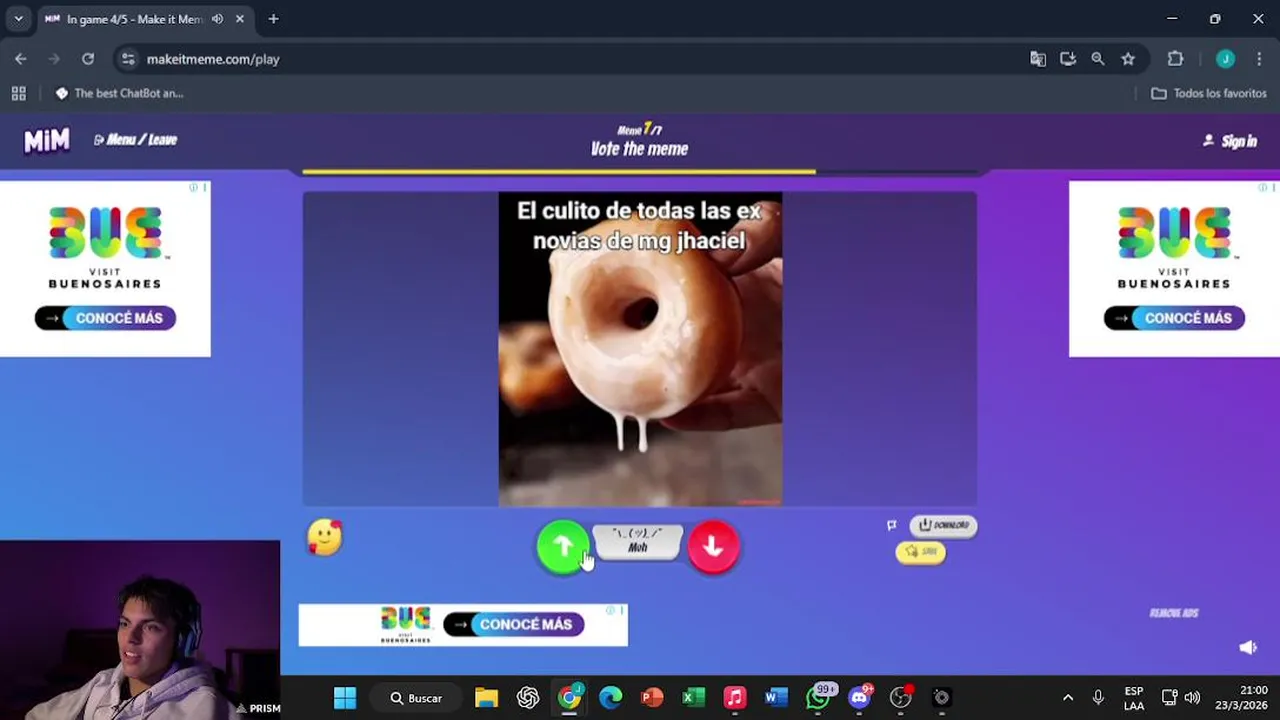Open tab search dropdown arrow
The width and height of the screenshot is (1280, 720).
18,19
